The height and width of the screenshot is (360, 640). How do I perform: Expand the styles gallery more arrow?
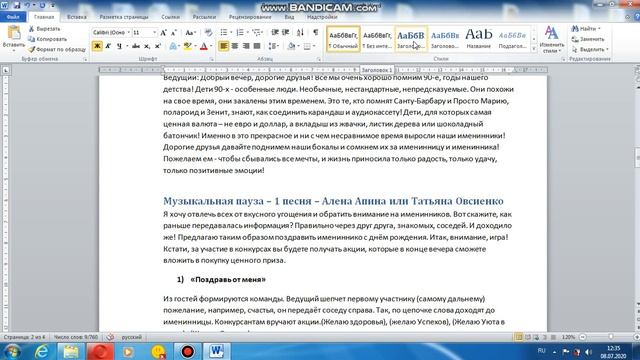[x=533, y=49]
